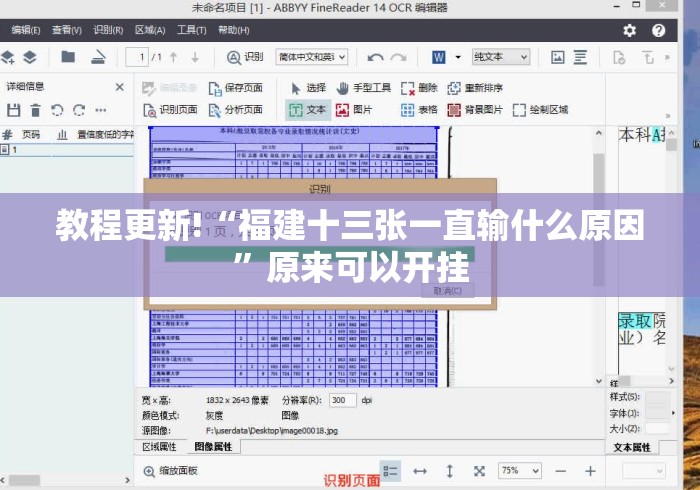The width and height of the screenshot is (700, 490).
Task: Click 识别页面 recognize page
Action: pos(170,110)
